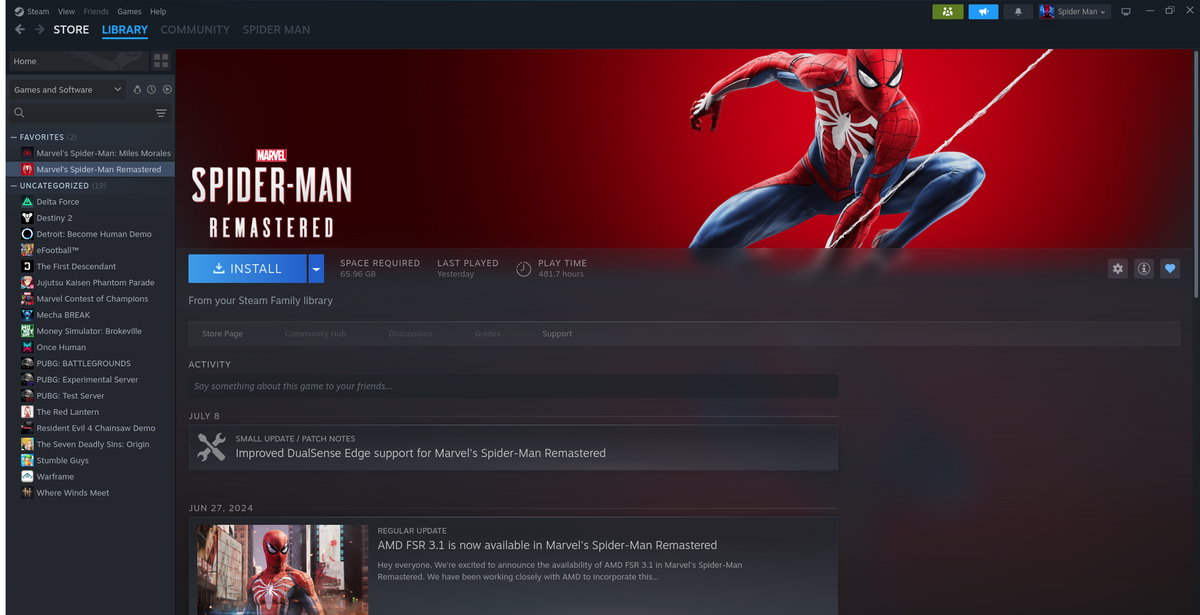Image resolution: width=1200 pixels, height=615 pixels.
Task: Toggle the recent activity clock filter
Action: tap(152, 89)
